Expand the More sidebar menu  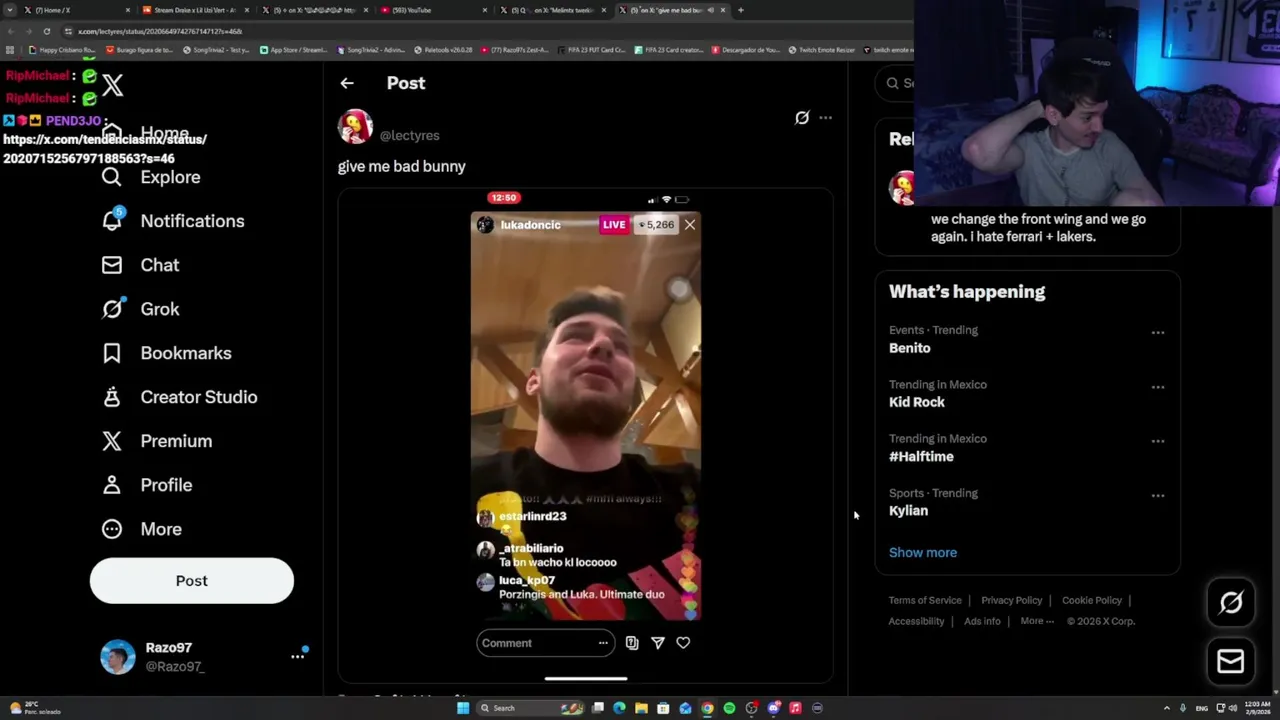point(141,529)
